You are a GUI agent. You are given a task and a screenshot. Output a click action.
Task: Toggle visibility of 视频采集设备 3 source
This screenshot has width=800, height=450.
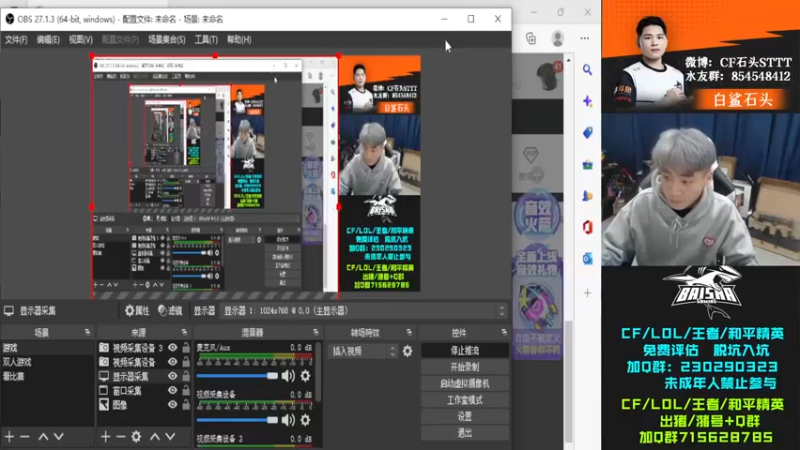[x=173, y=347]
